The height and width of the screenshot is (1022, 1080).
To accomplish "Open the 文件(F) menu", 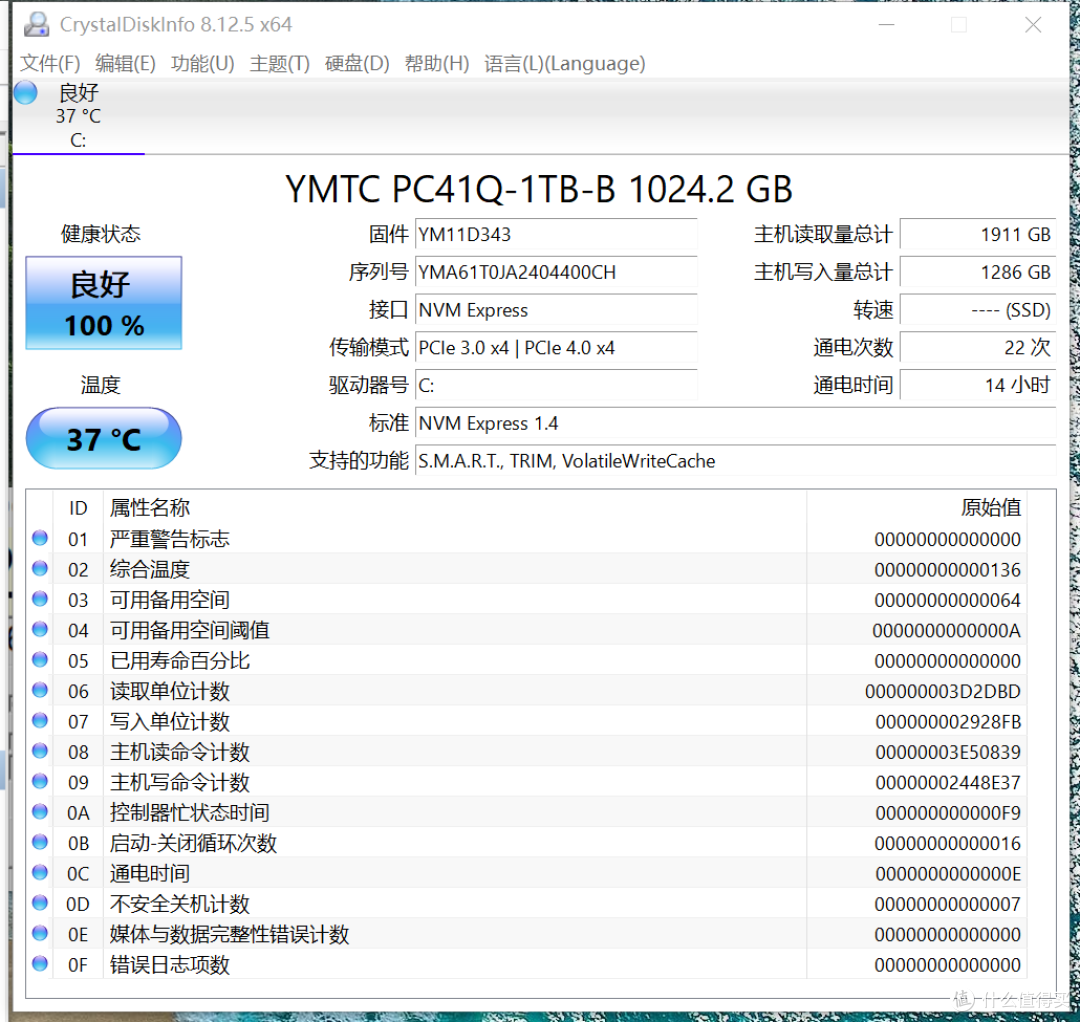I will coord(48,63).
